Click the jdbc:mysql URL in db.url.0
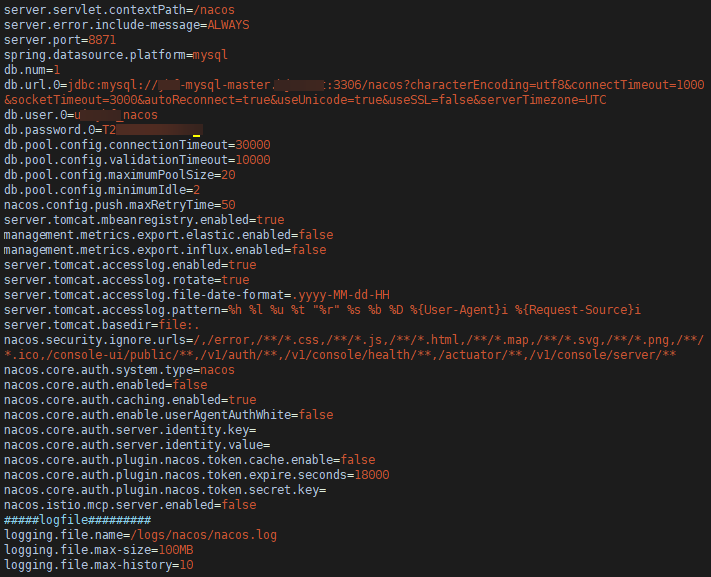Viewport: 711px width, 577px height. coord(386,85)
